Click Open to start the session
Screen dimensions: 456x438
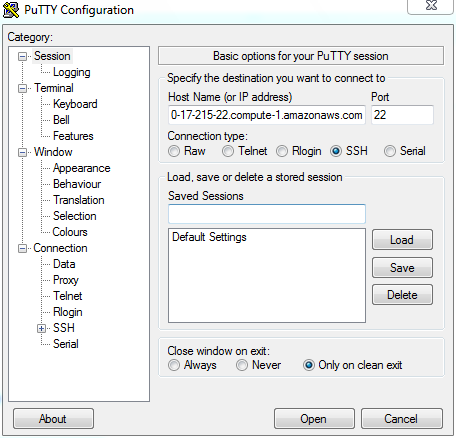[314, 419]
